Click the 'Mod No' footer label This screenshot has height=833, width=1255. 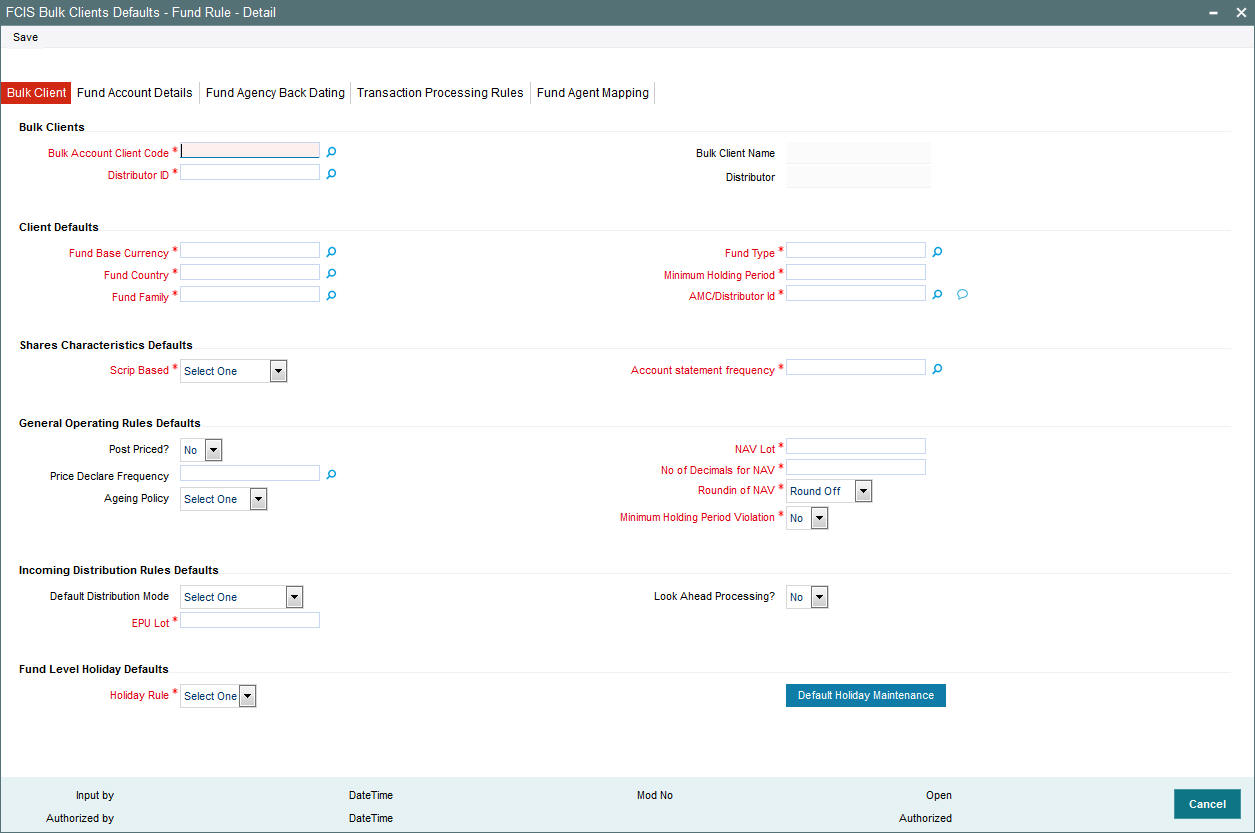[655, 796]
